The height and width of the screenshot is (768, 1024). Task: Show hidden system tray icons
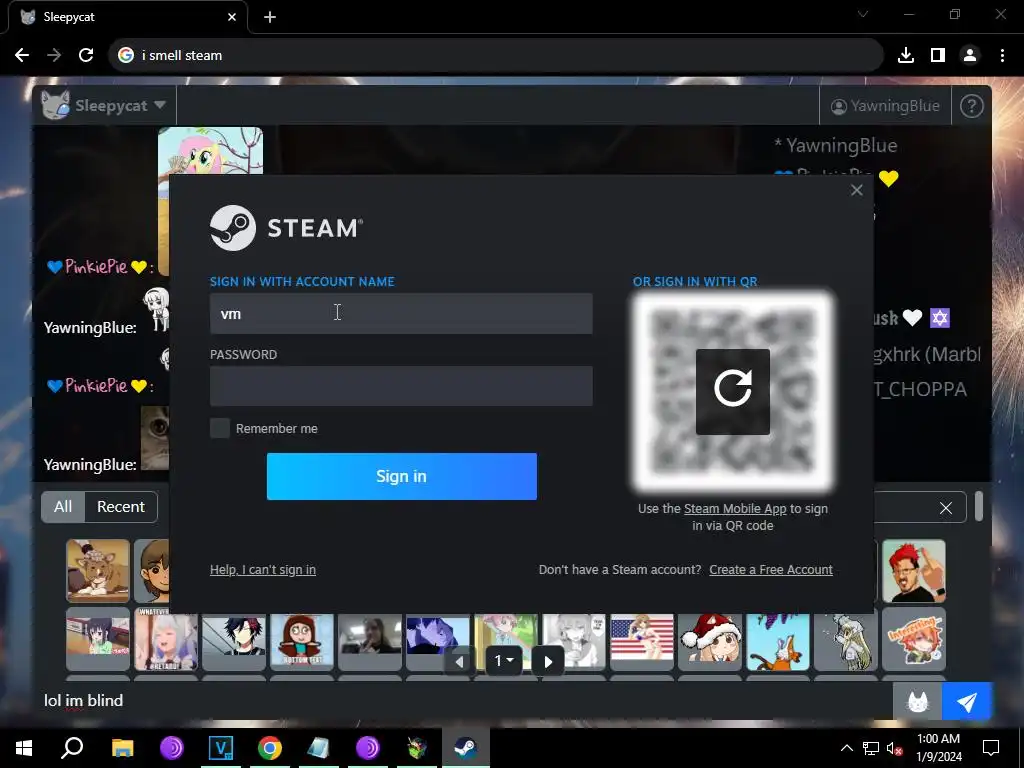pos(846,748)
